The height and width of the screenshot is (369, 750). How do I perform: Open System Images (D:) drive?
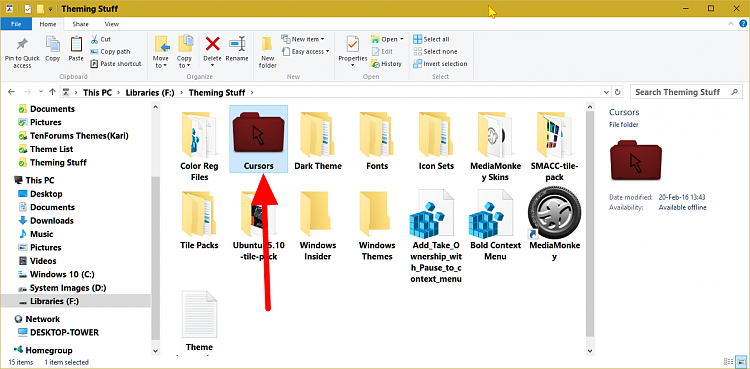click(x=68, y=288)
